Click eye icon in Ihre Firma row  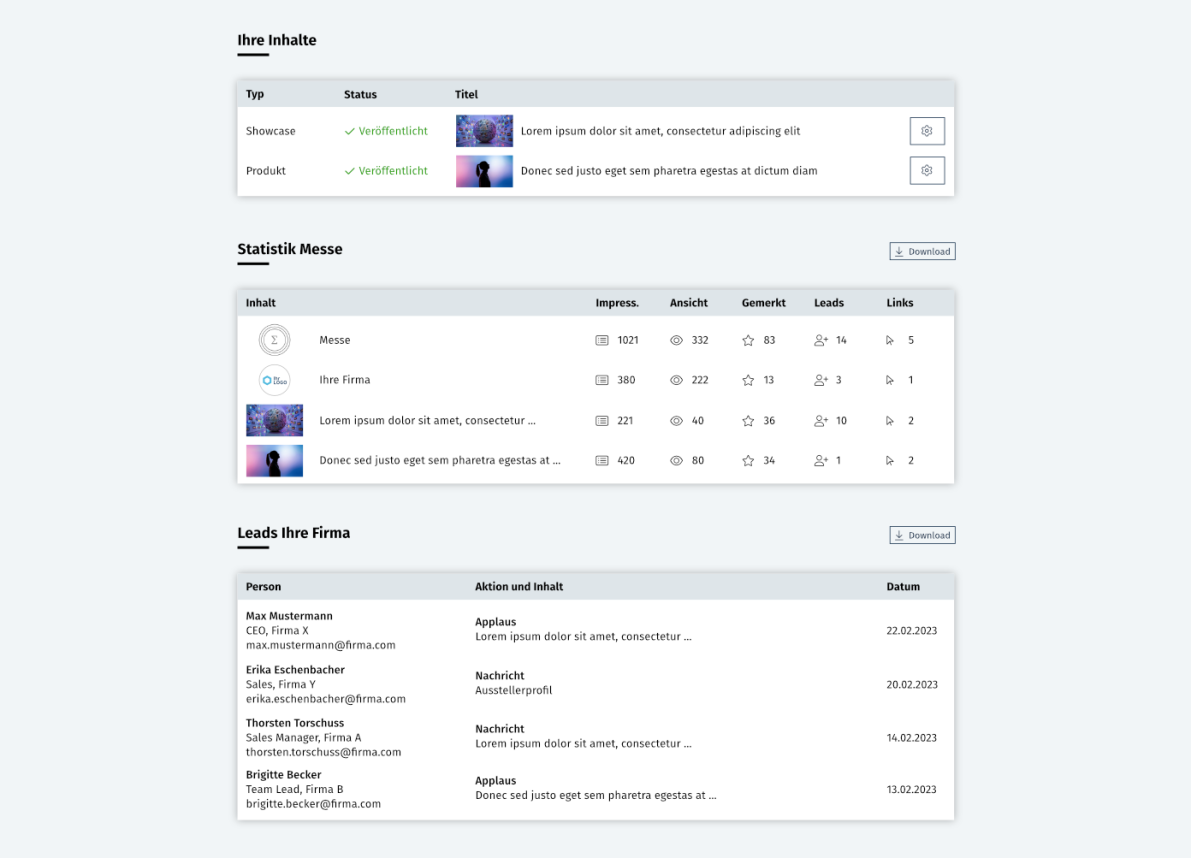click(x=676, y=380)
